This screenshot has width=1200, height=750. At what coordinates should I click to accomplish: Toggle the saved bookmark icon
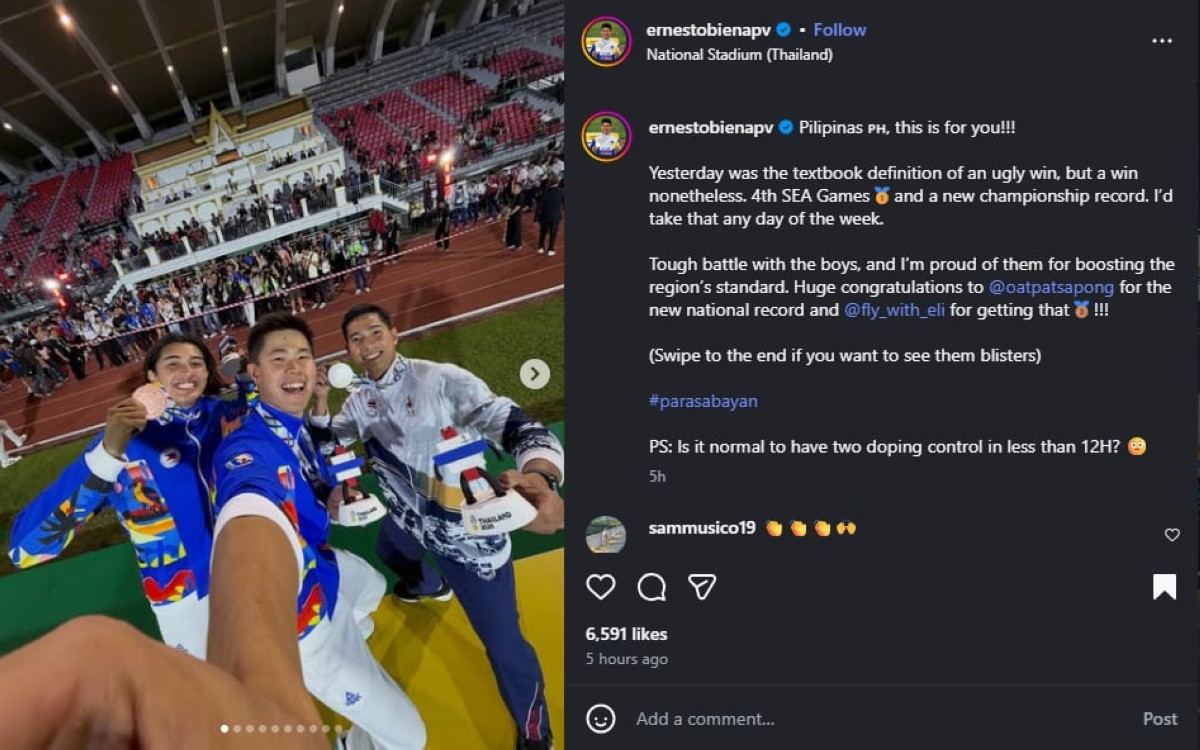(1164, 587)
